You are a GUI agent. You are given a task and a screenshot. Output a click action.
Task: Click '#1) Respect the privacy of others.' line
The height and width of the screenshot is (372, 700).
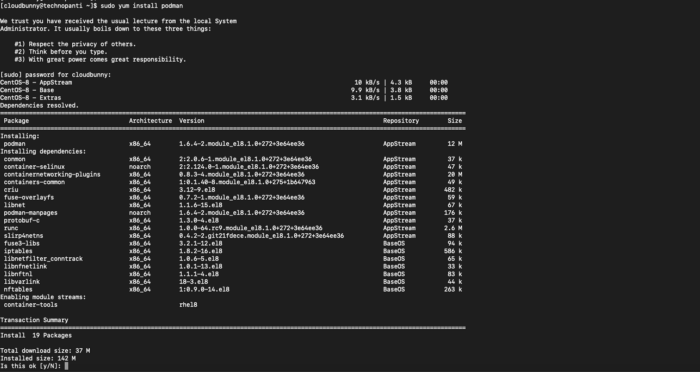coord(75,44)
